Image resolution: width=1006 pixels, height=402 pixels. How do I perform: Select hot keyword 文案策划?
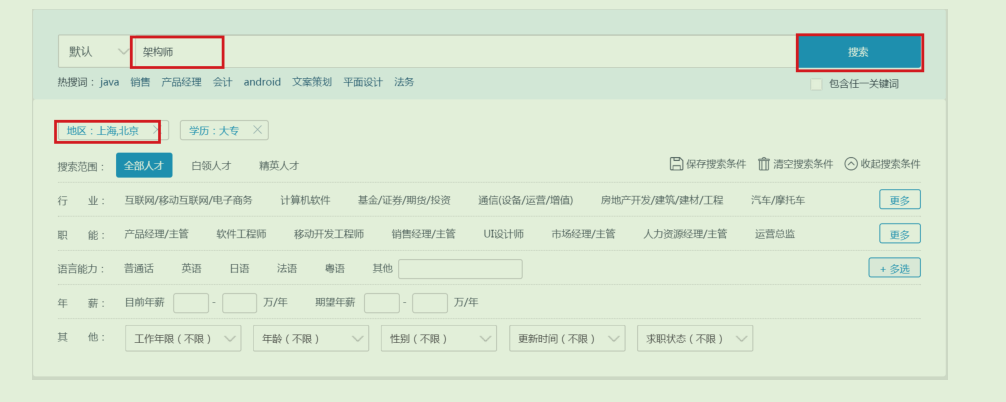(x=312, y=82)
